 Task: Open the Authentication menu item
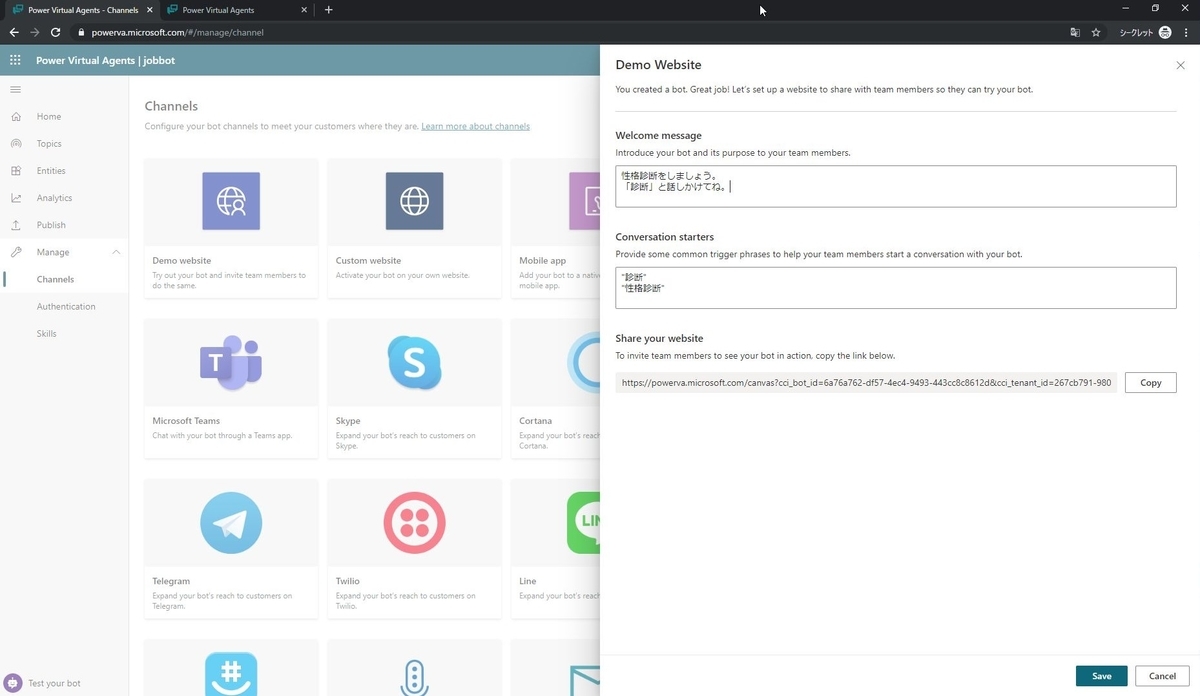(64, 306)
